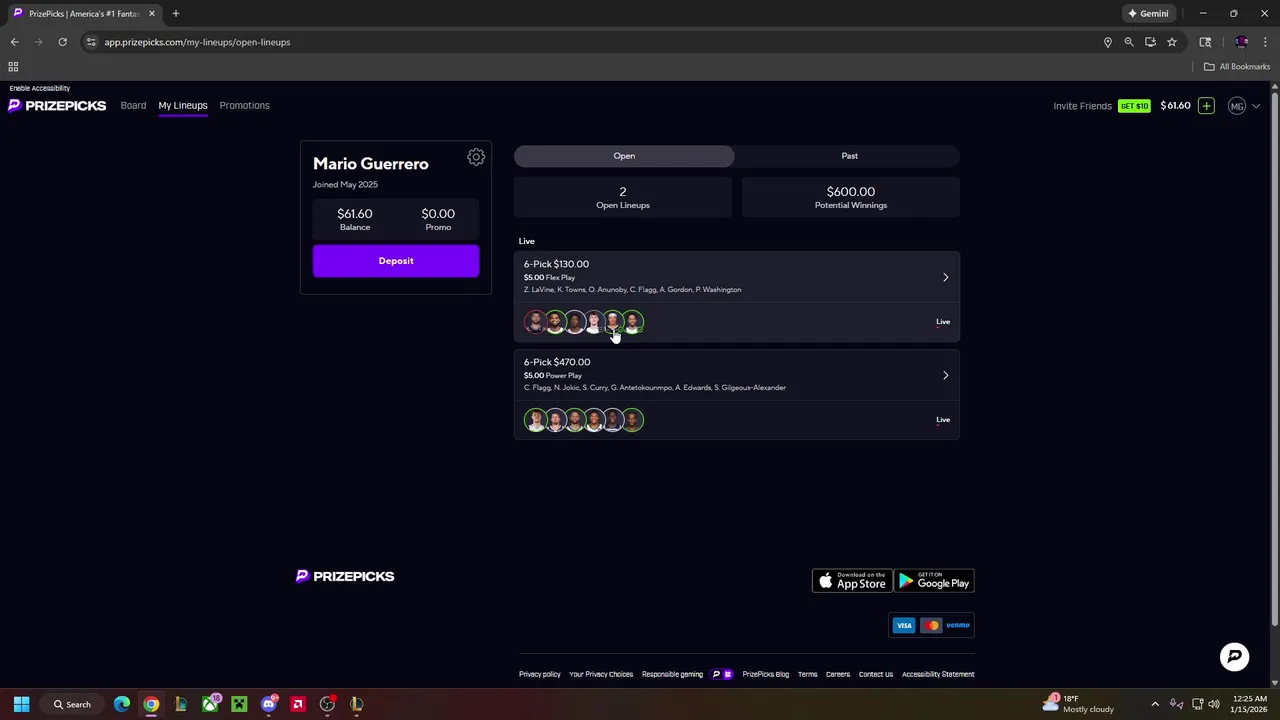Open the apps grid icon in bookmarks bar
The height and width of the screenshot is (720, 1280).
[13, 66]
